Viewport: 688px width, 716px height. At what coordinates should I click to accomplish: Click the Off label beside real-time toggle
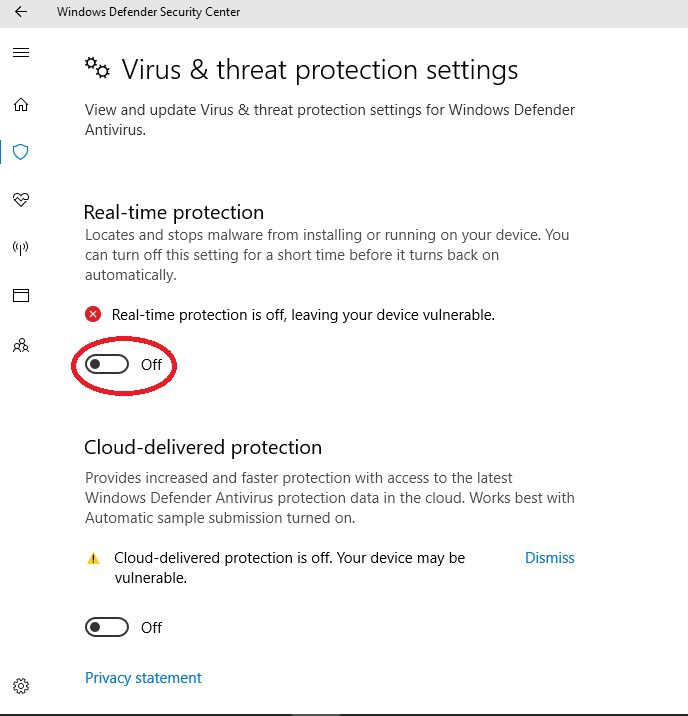click(x=151, y=364)
